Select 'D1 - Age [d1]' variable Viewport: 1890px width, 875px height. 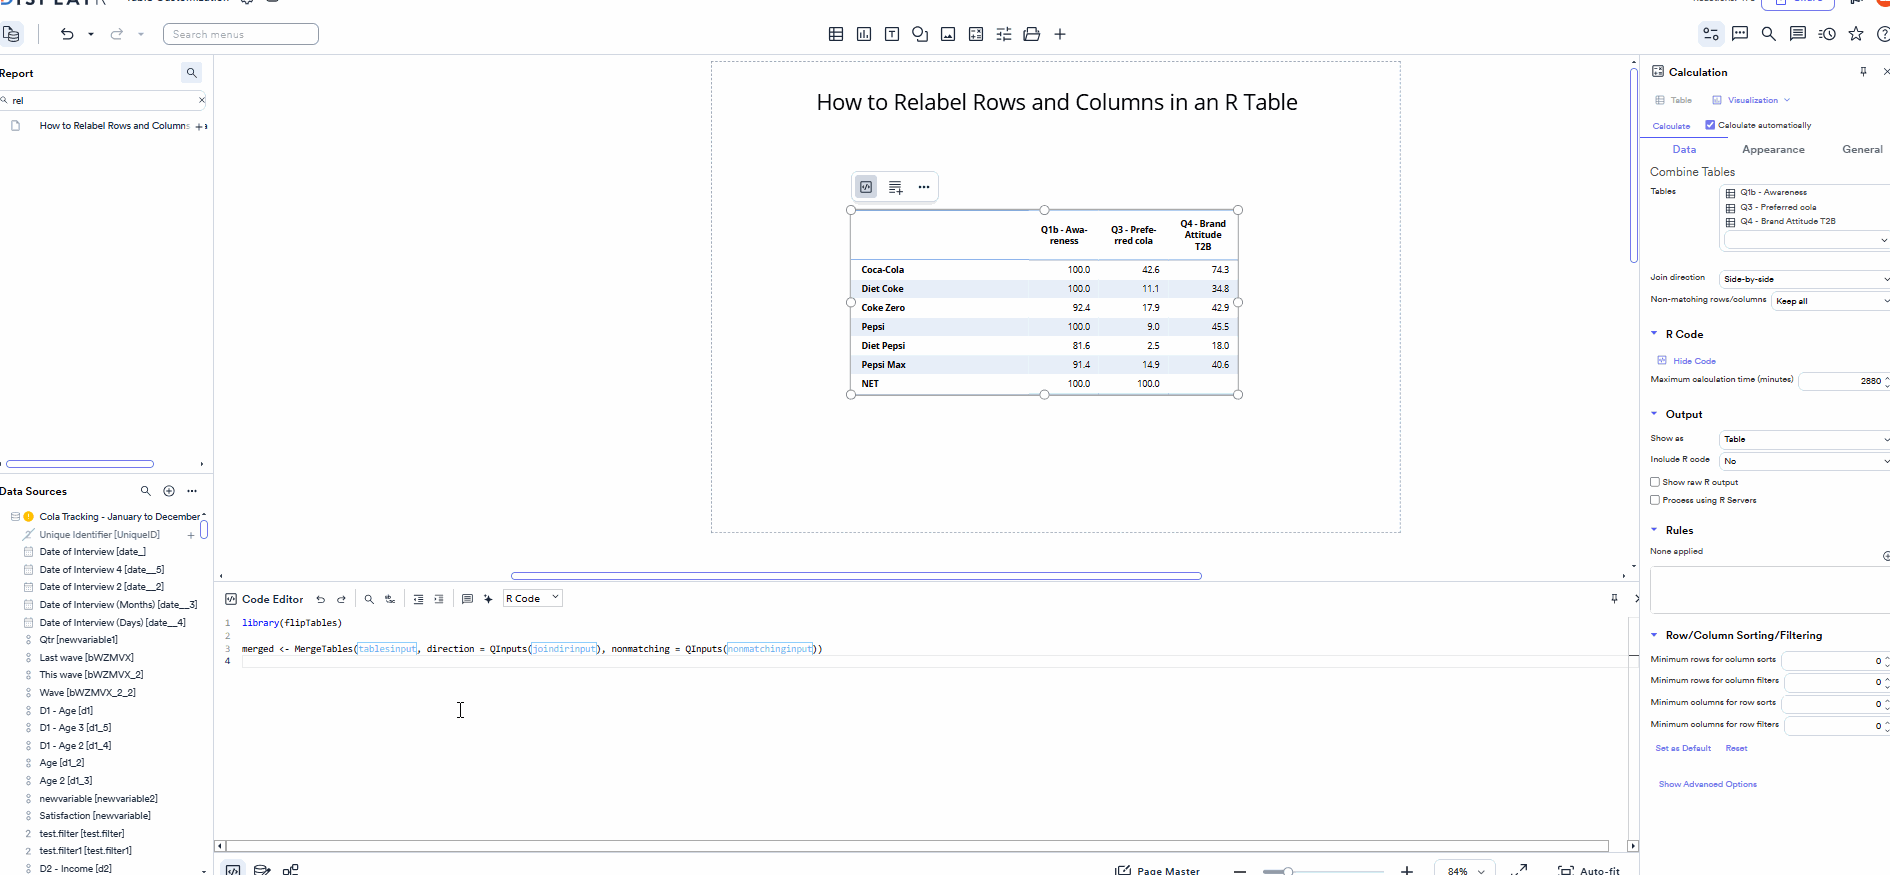pos(66,711)
